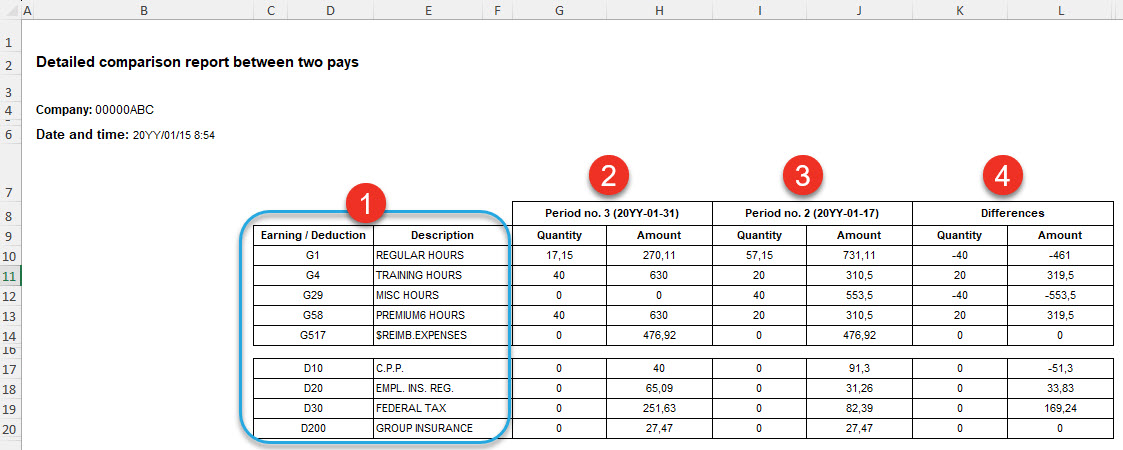Select column L header

coord(1060,10)
